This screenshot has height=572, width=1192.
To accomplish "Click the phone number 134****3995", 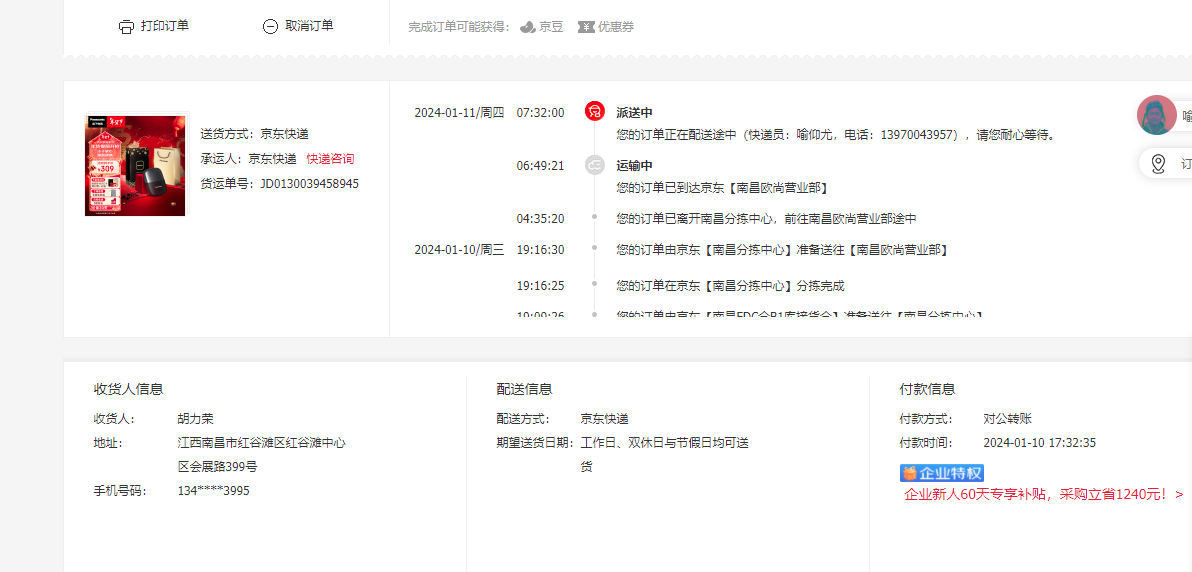I will click(214, 491).
